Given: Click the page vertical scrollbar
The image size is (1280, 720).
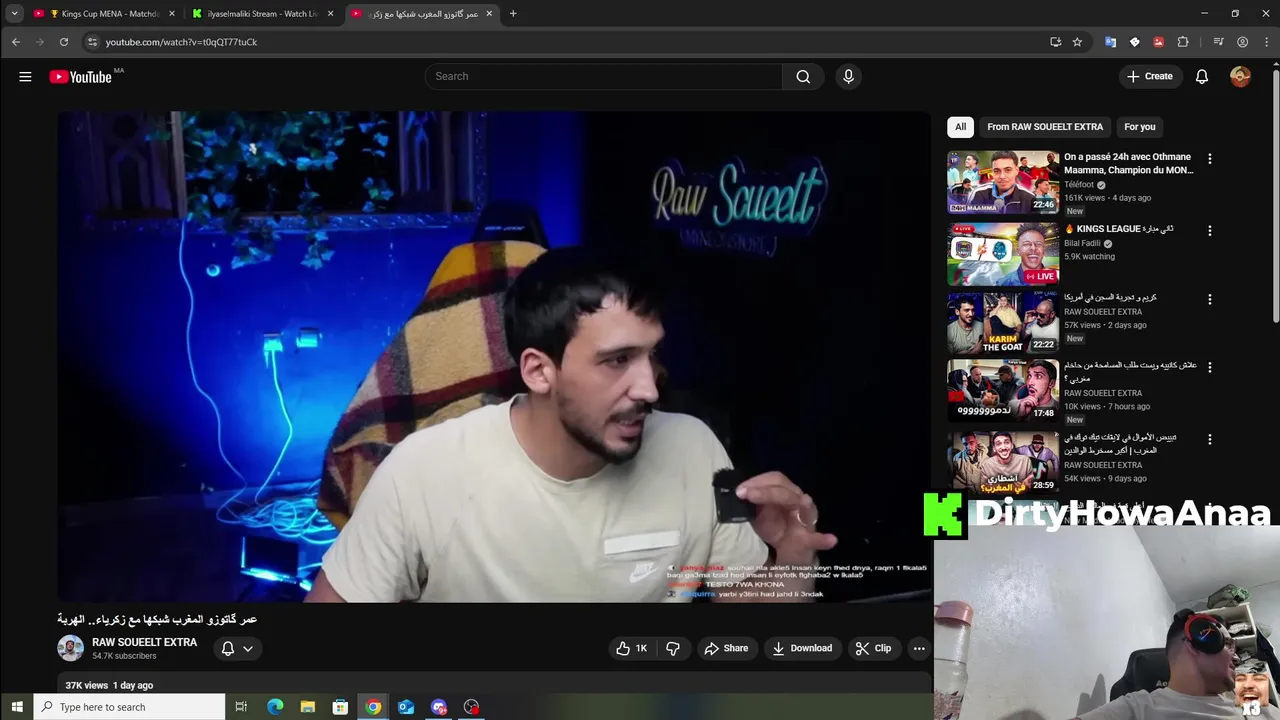Looking at the screenshot, I should point(1275,195).
